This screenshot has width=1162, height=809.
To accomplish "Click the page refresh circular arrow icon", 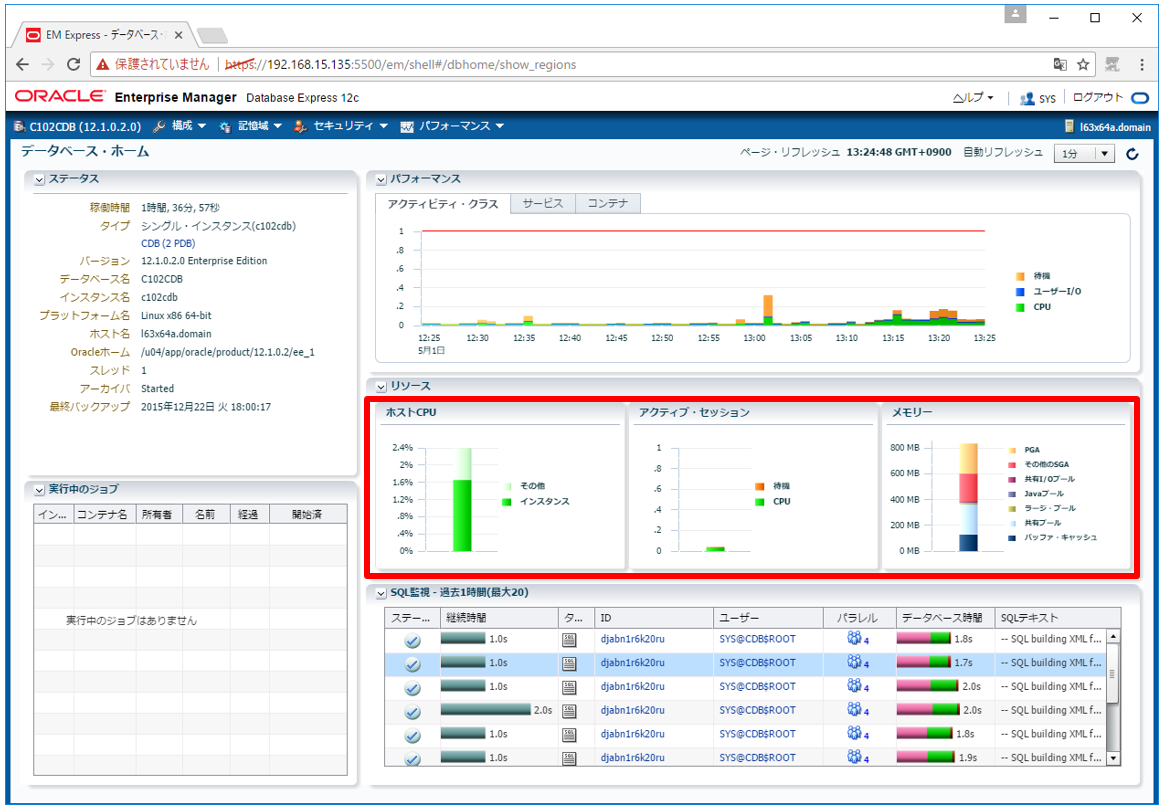I will coord(1132,154).
